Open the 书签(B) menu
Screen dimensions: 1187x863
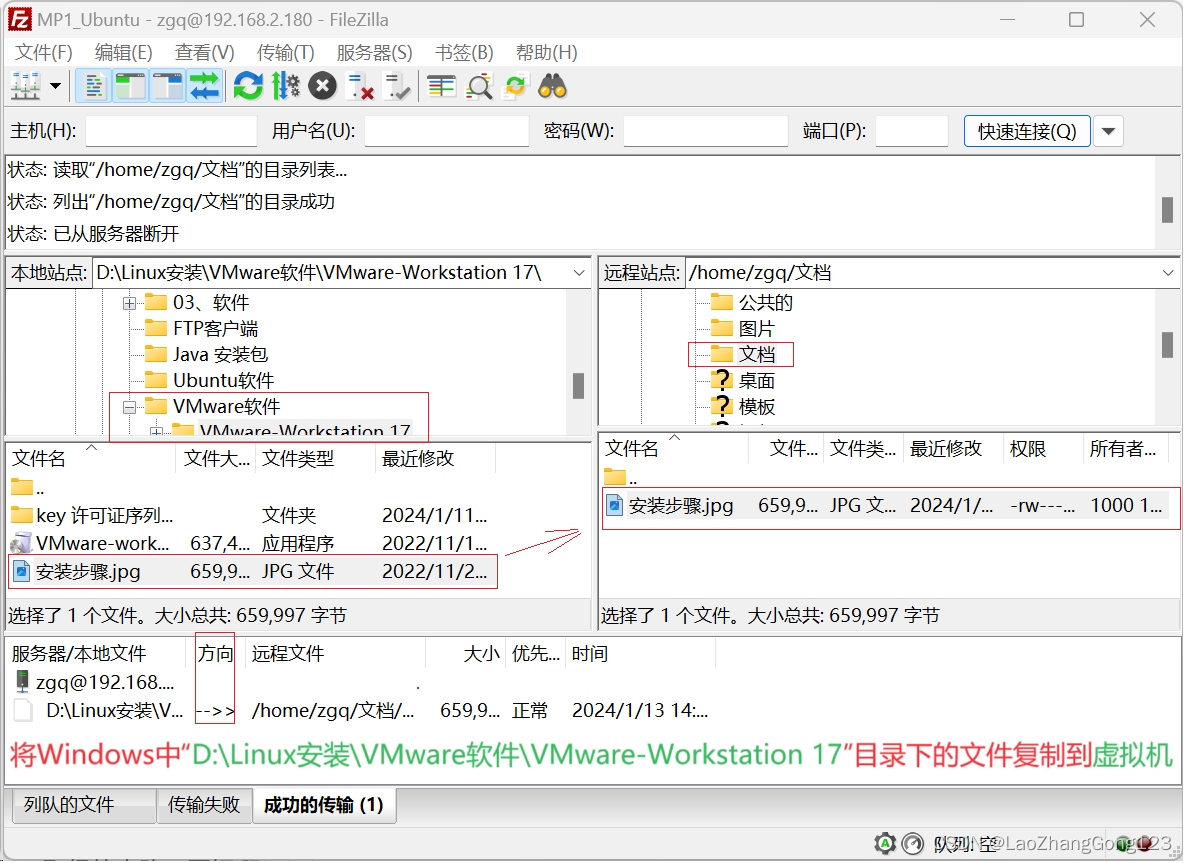click(464, 52)
